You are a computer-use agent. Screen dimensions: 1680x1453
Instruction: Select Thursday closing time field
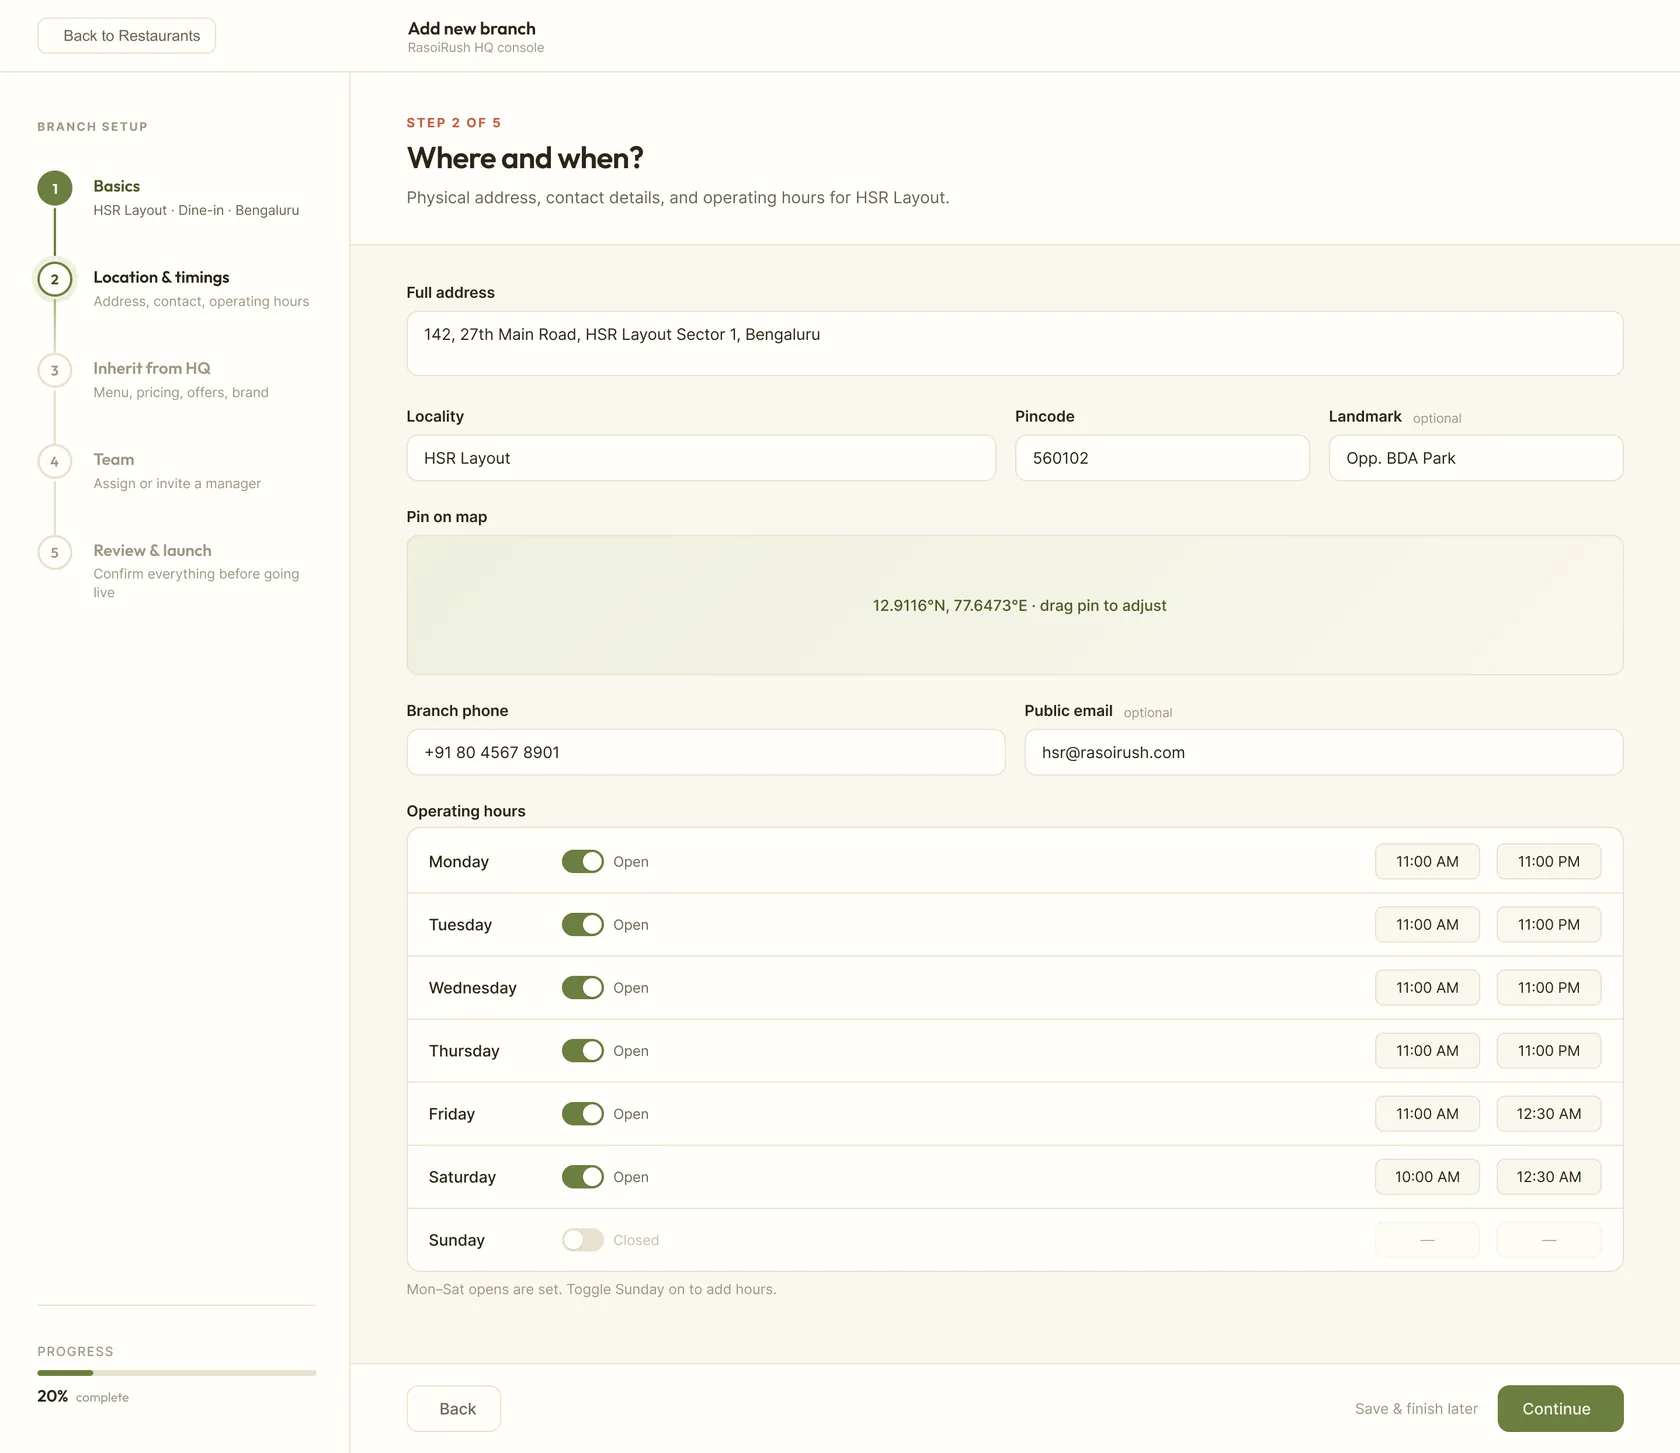tap(1548, 1050)
